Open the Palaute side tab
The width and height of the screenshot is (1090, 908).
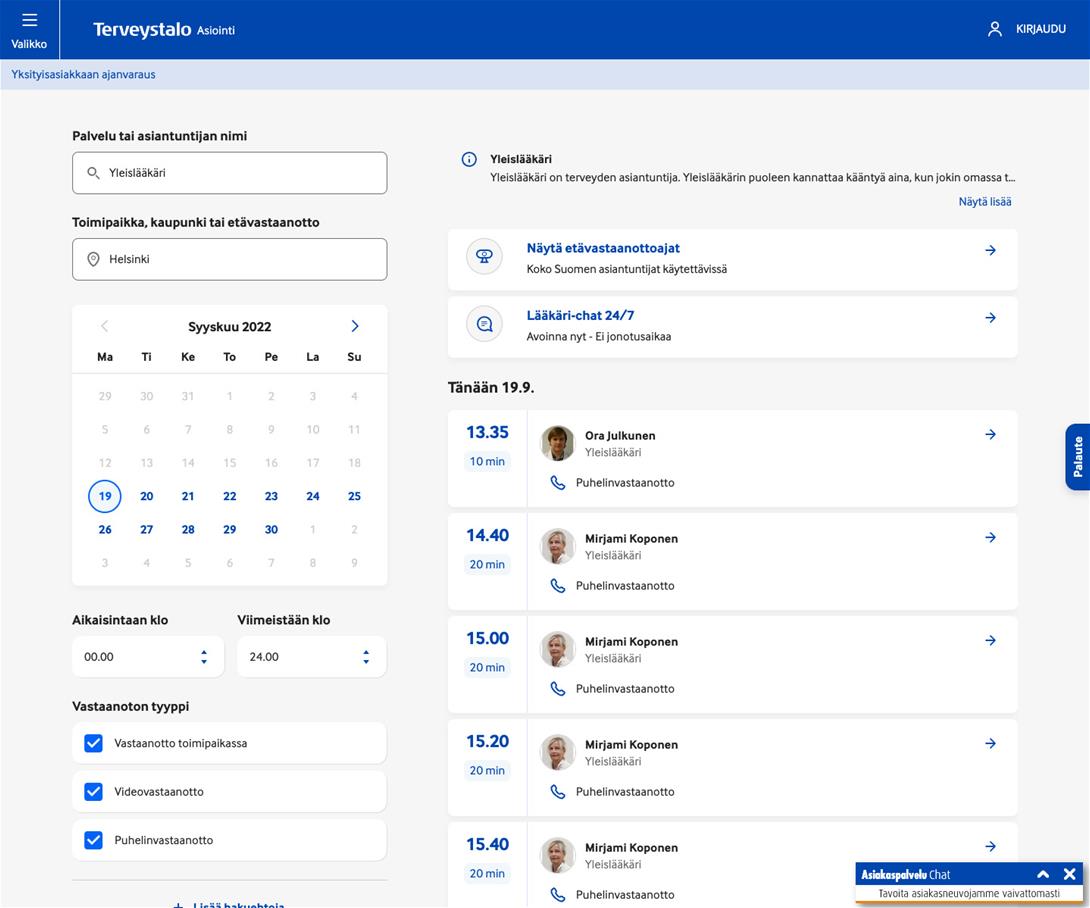point(1077,456)
